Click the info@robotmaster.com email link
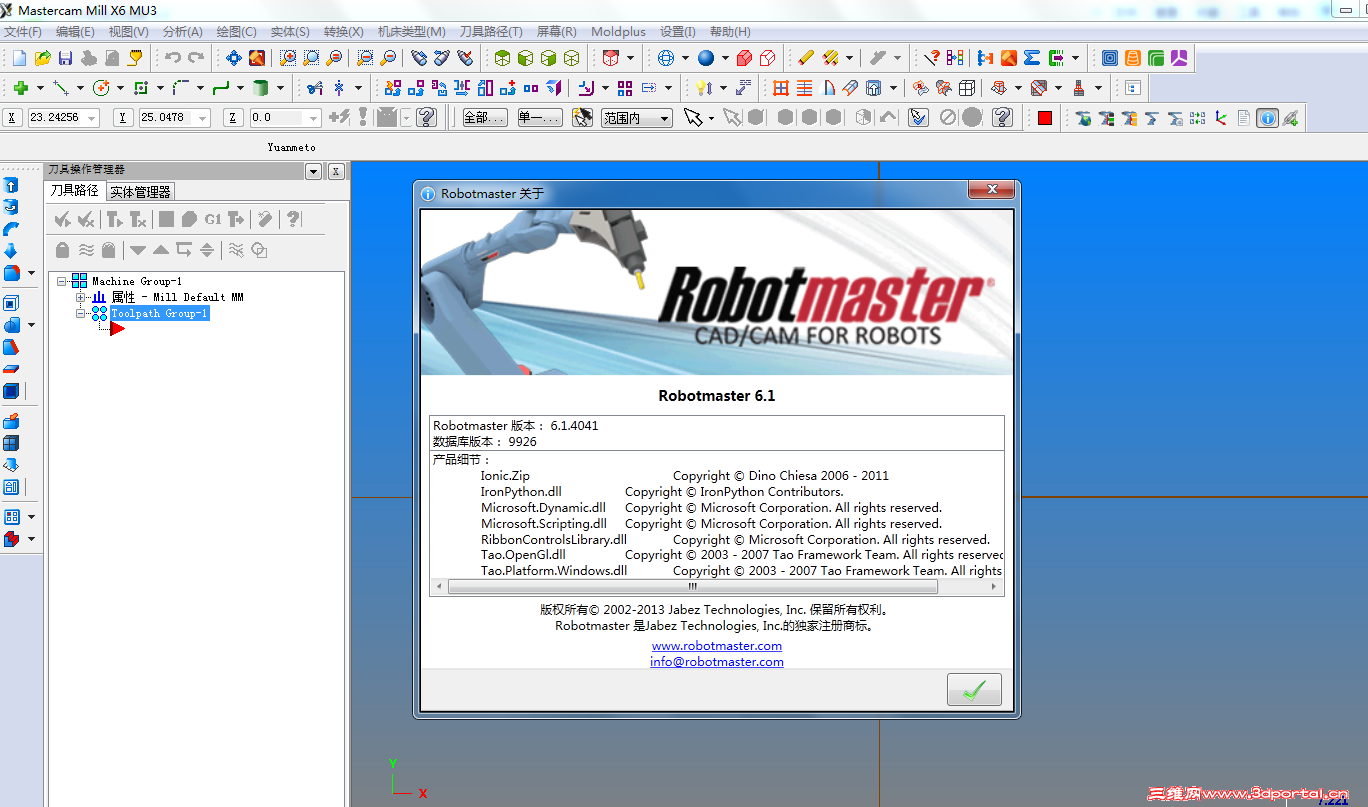Image resolution: width=1368 pixels, height=807 pixels. tap(717, 662)
